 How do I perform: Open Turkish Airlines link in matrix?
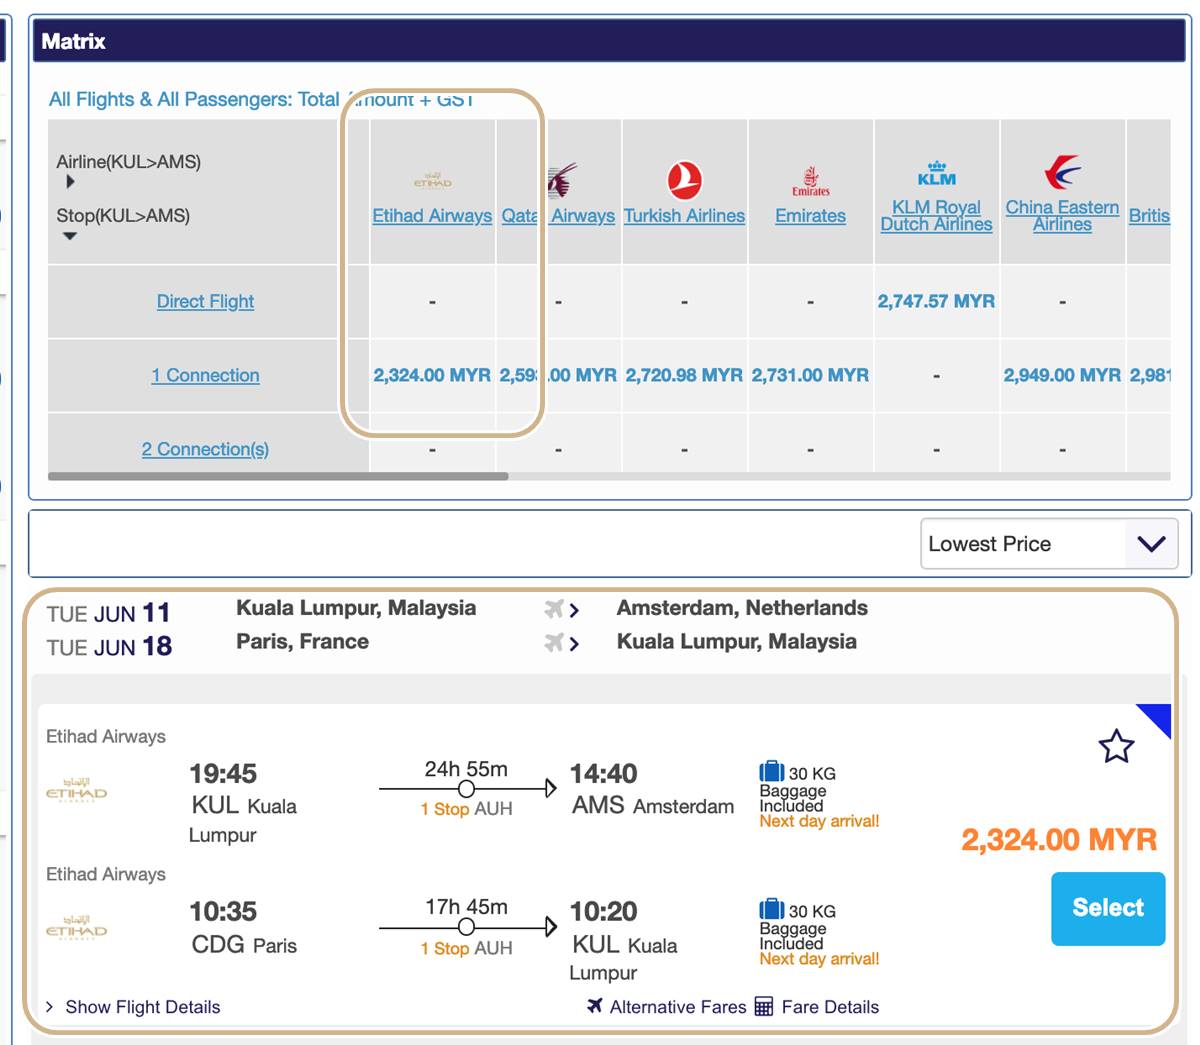685,215
